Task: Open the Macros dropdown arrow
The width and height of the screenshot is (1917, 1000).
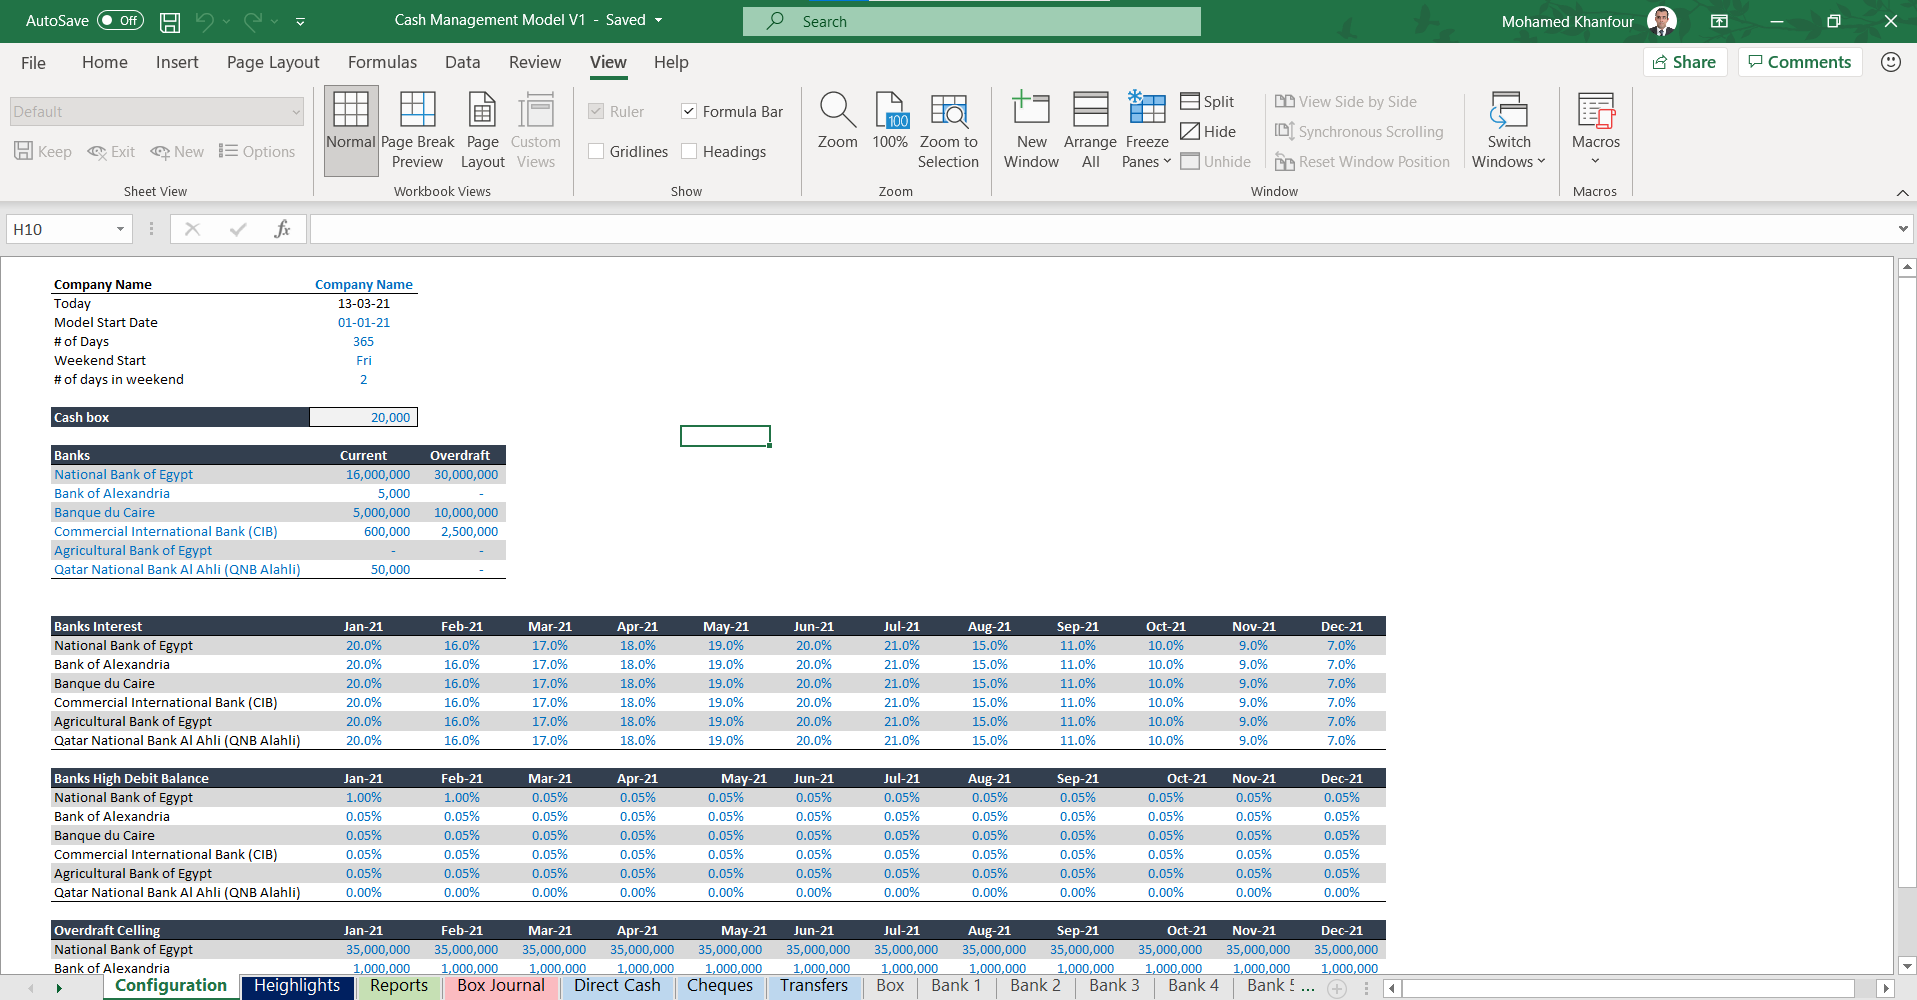Action: pyautogui.click(x=1595, y=161)
